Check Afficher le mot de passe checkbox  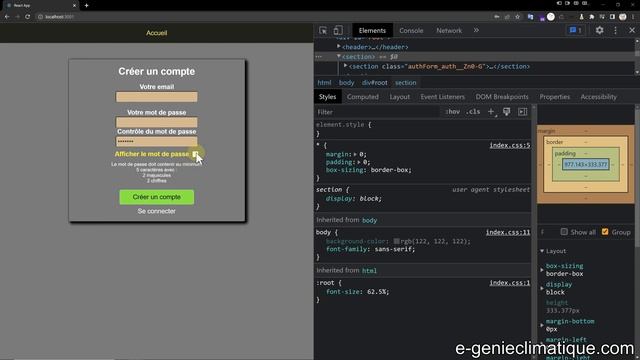[196, 154]
